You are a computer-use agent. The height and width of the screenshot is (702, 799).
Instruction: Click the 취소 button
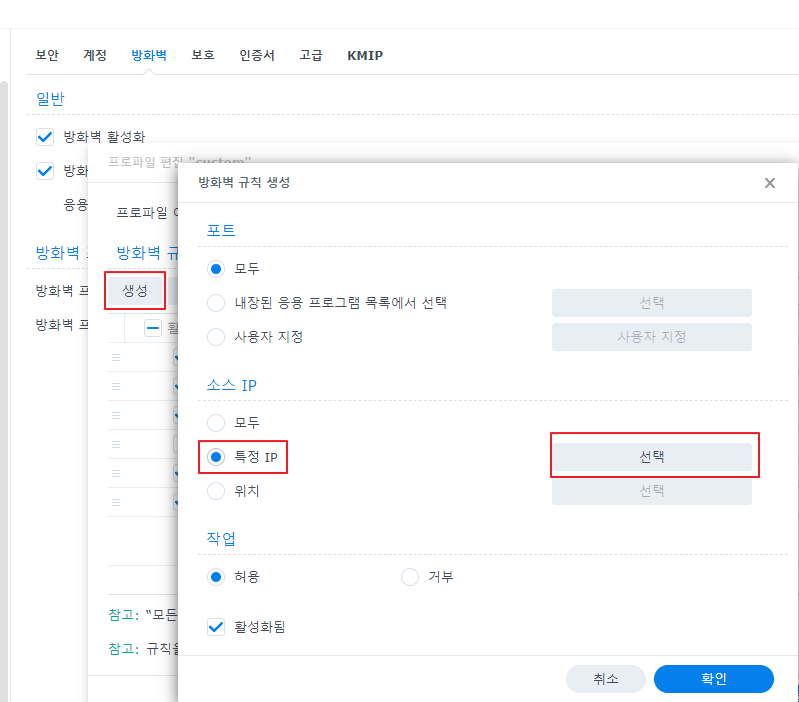click(x=605, y=679)
